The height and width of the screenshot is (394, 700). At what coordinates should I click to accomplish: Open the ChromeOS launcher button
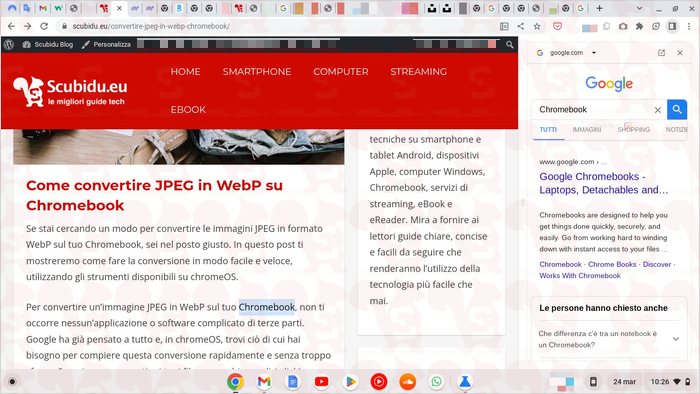tap(12, 382)
